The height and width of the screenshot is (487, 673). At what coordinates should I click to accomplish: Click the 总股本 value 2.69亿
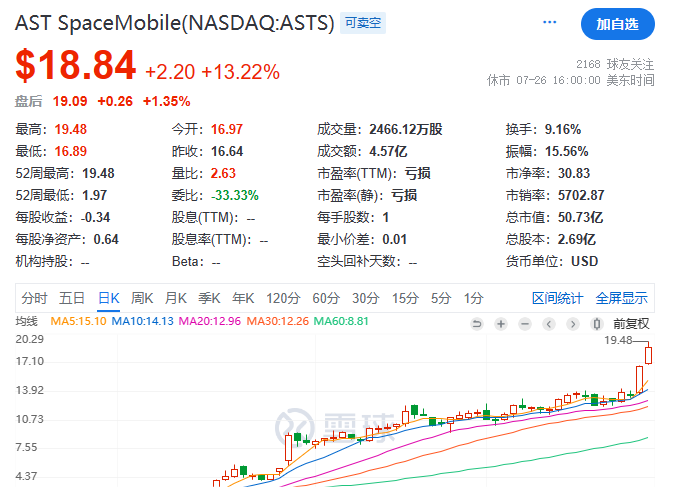pyautogui.click(x=576, y=239)
